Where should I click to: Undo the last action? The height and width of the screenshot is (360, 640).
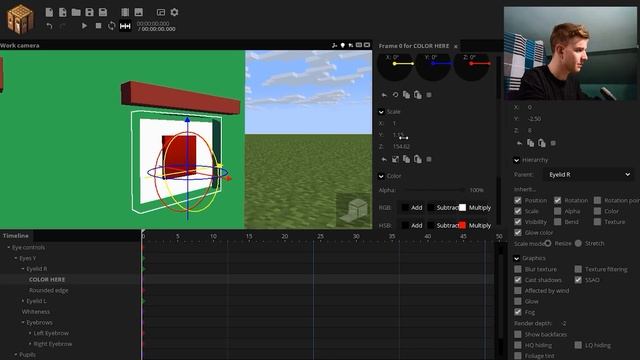pos(49,26)
